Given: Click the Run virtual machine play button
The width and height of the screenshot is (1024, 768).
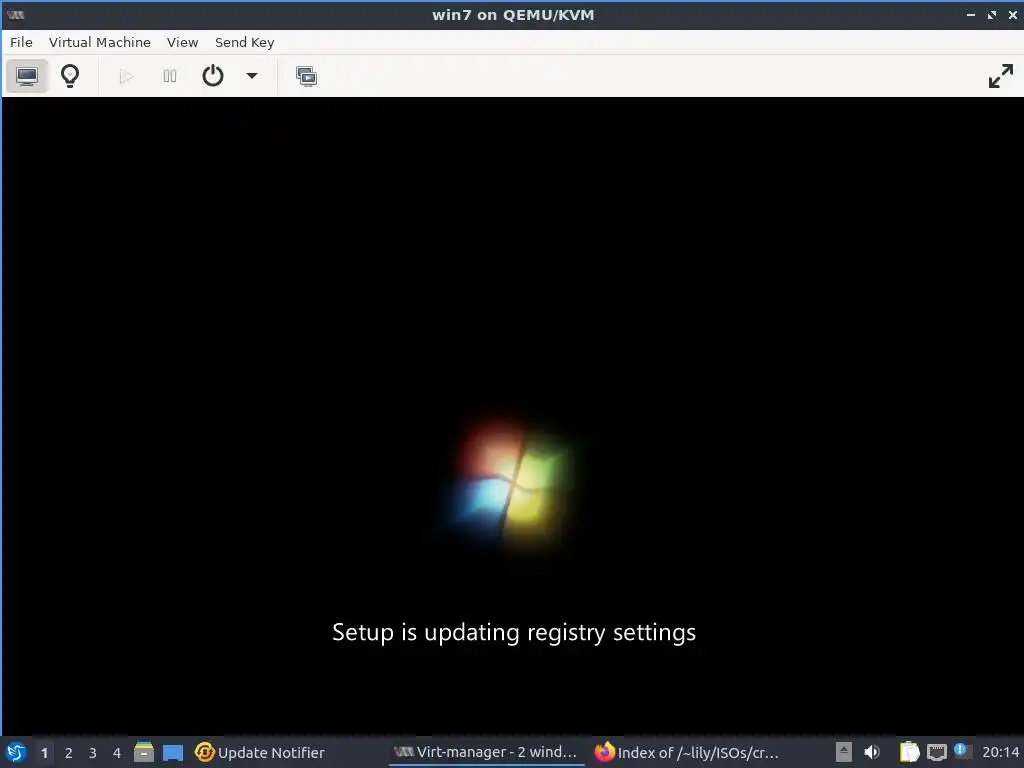Looking at the screenshot, I should (127, 76).
